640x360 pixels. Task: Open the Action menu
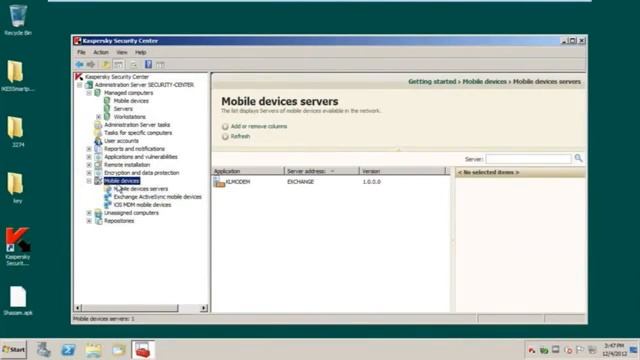(101, 52)
